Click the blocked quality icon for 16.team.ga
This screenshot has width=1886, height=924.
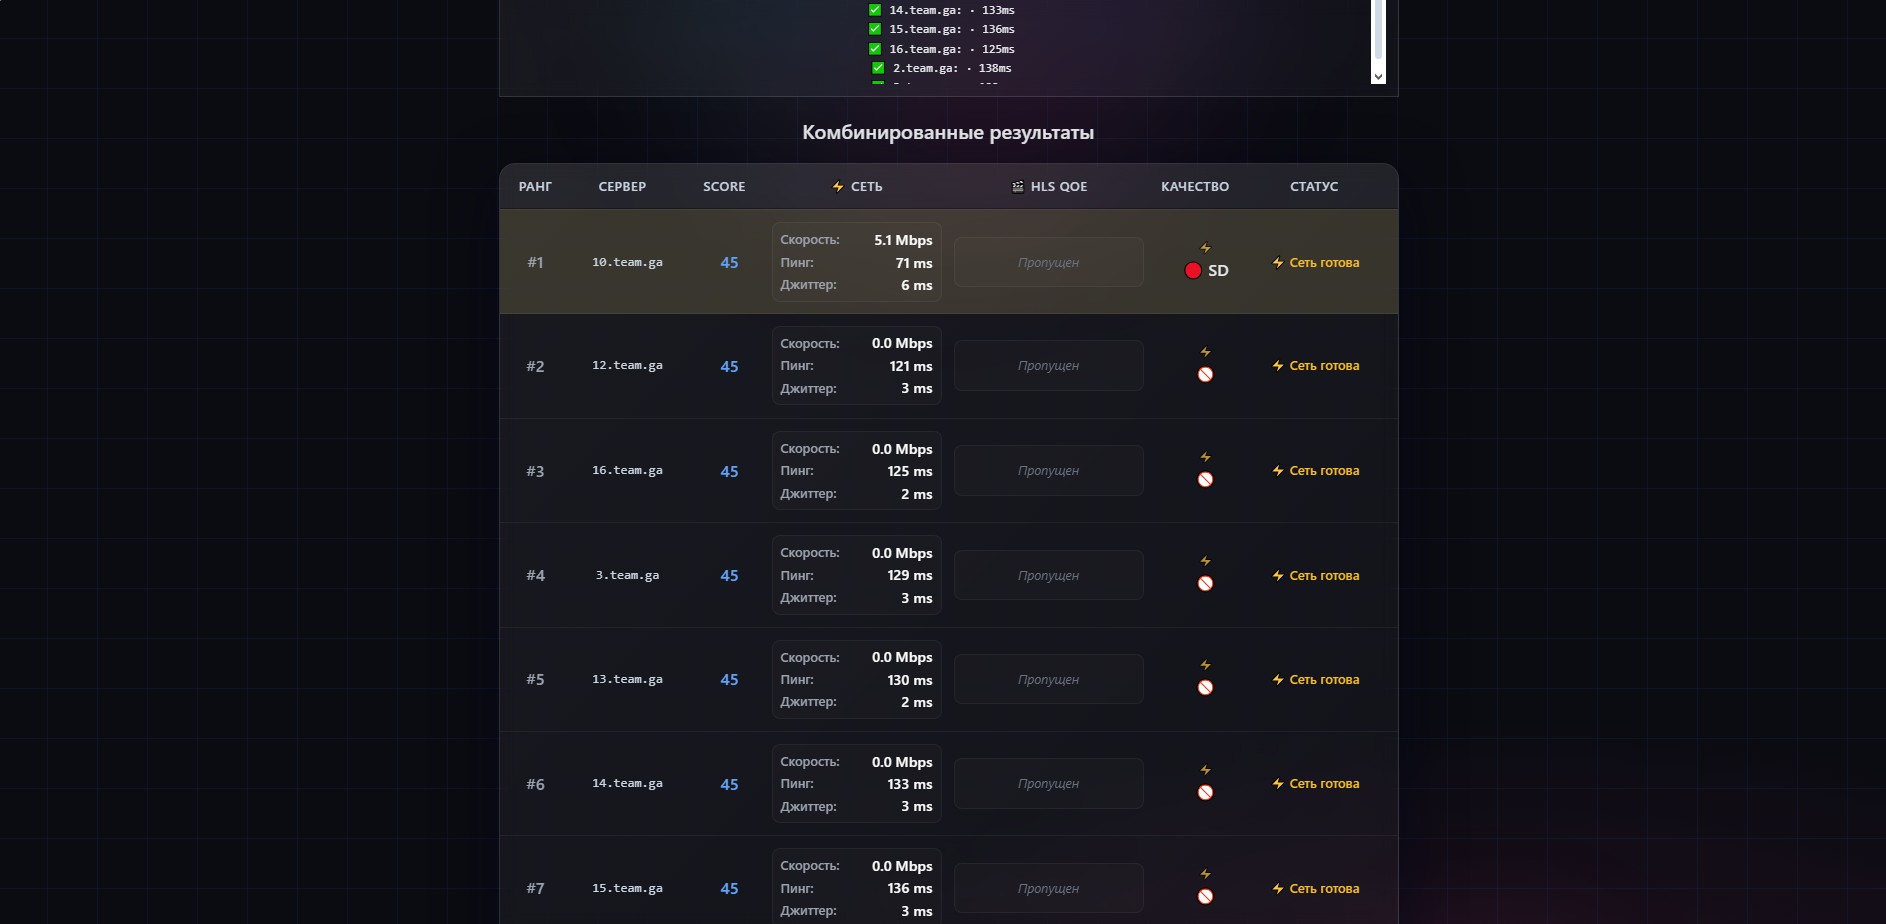pos(1205,480)
